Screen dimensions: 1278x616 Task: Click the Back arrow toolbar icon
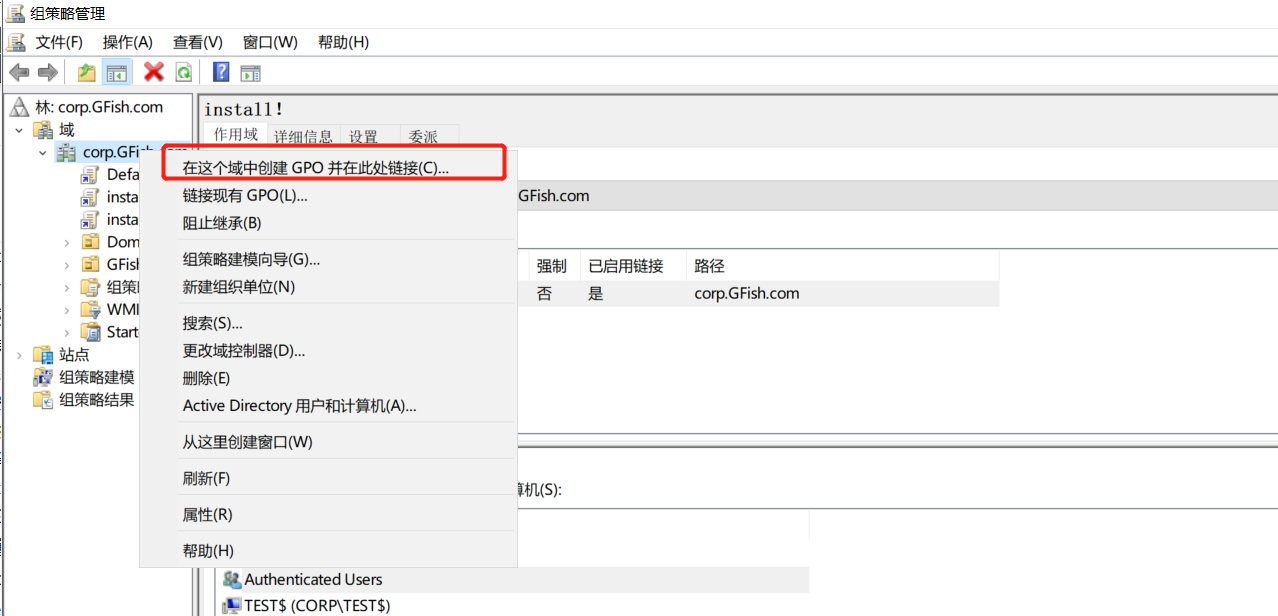coord(18,72)
